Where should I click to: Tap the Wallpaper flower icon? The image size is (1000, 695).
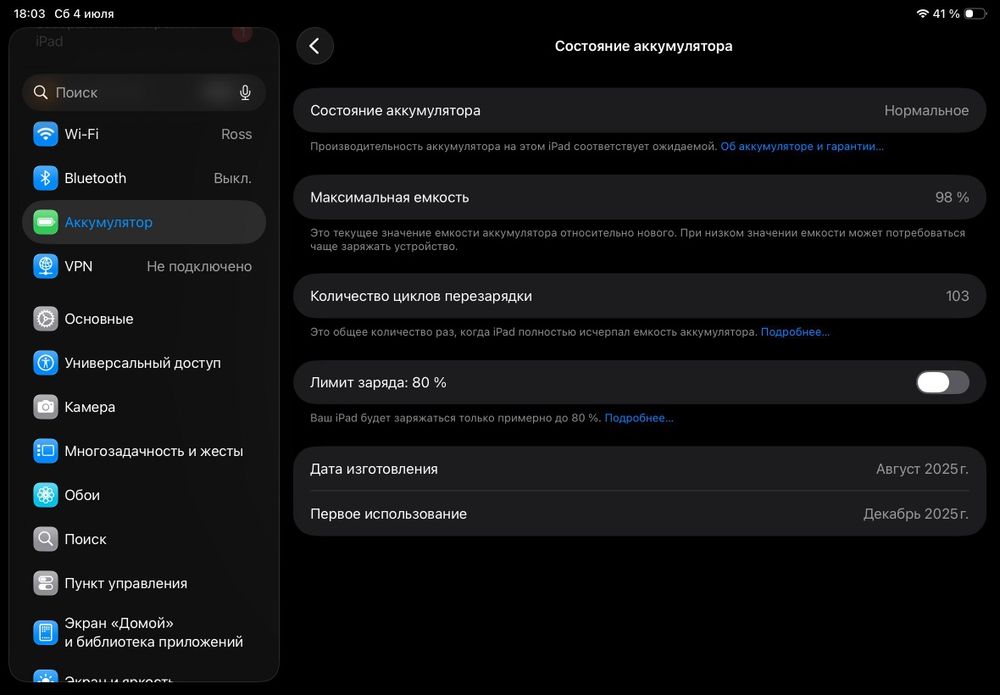[45, 495]
